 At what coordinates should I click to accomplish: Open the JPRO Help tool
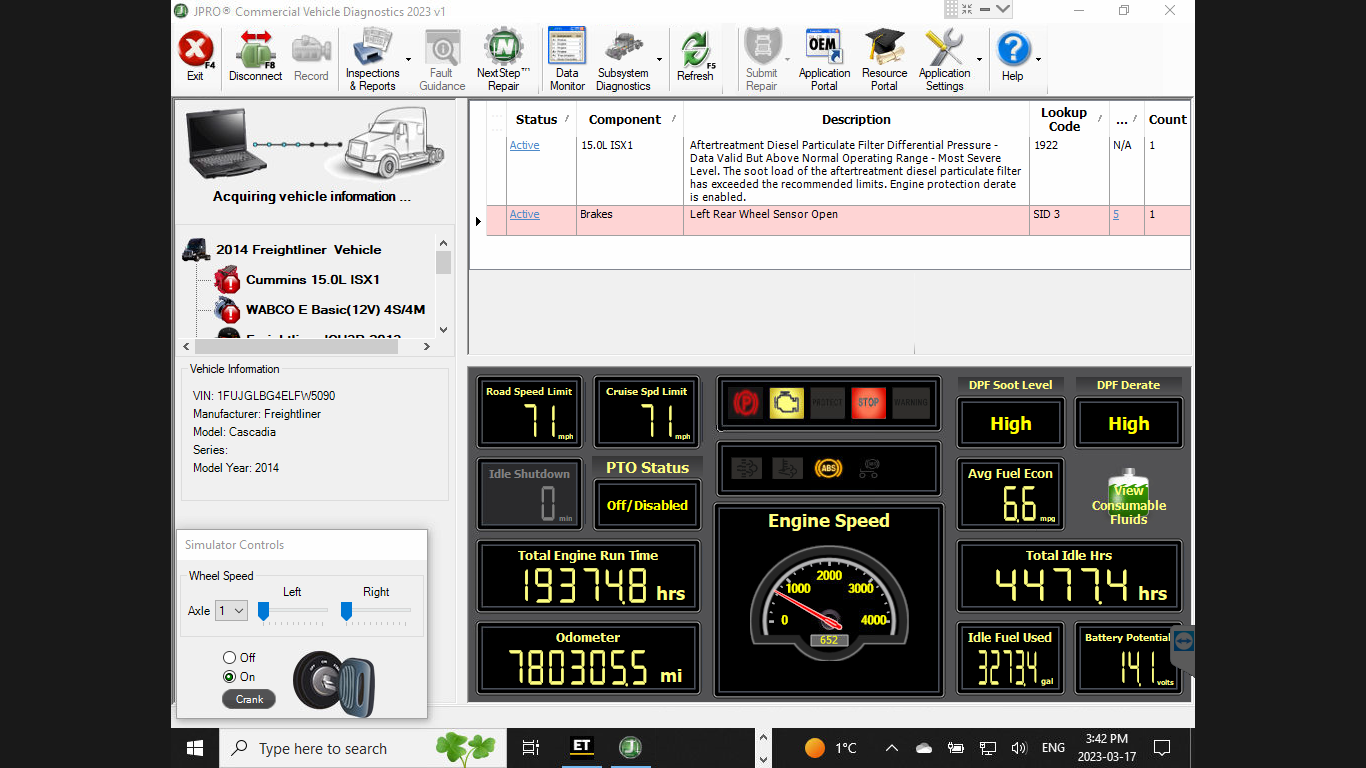click(x=1014, y=50)
